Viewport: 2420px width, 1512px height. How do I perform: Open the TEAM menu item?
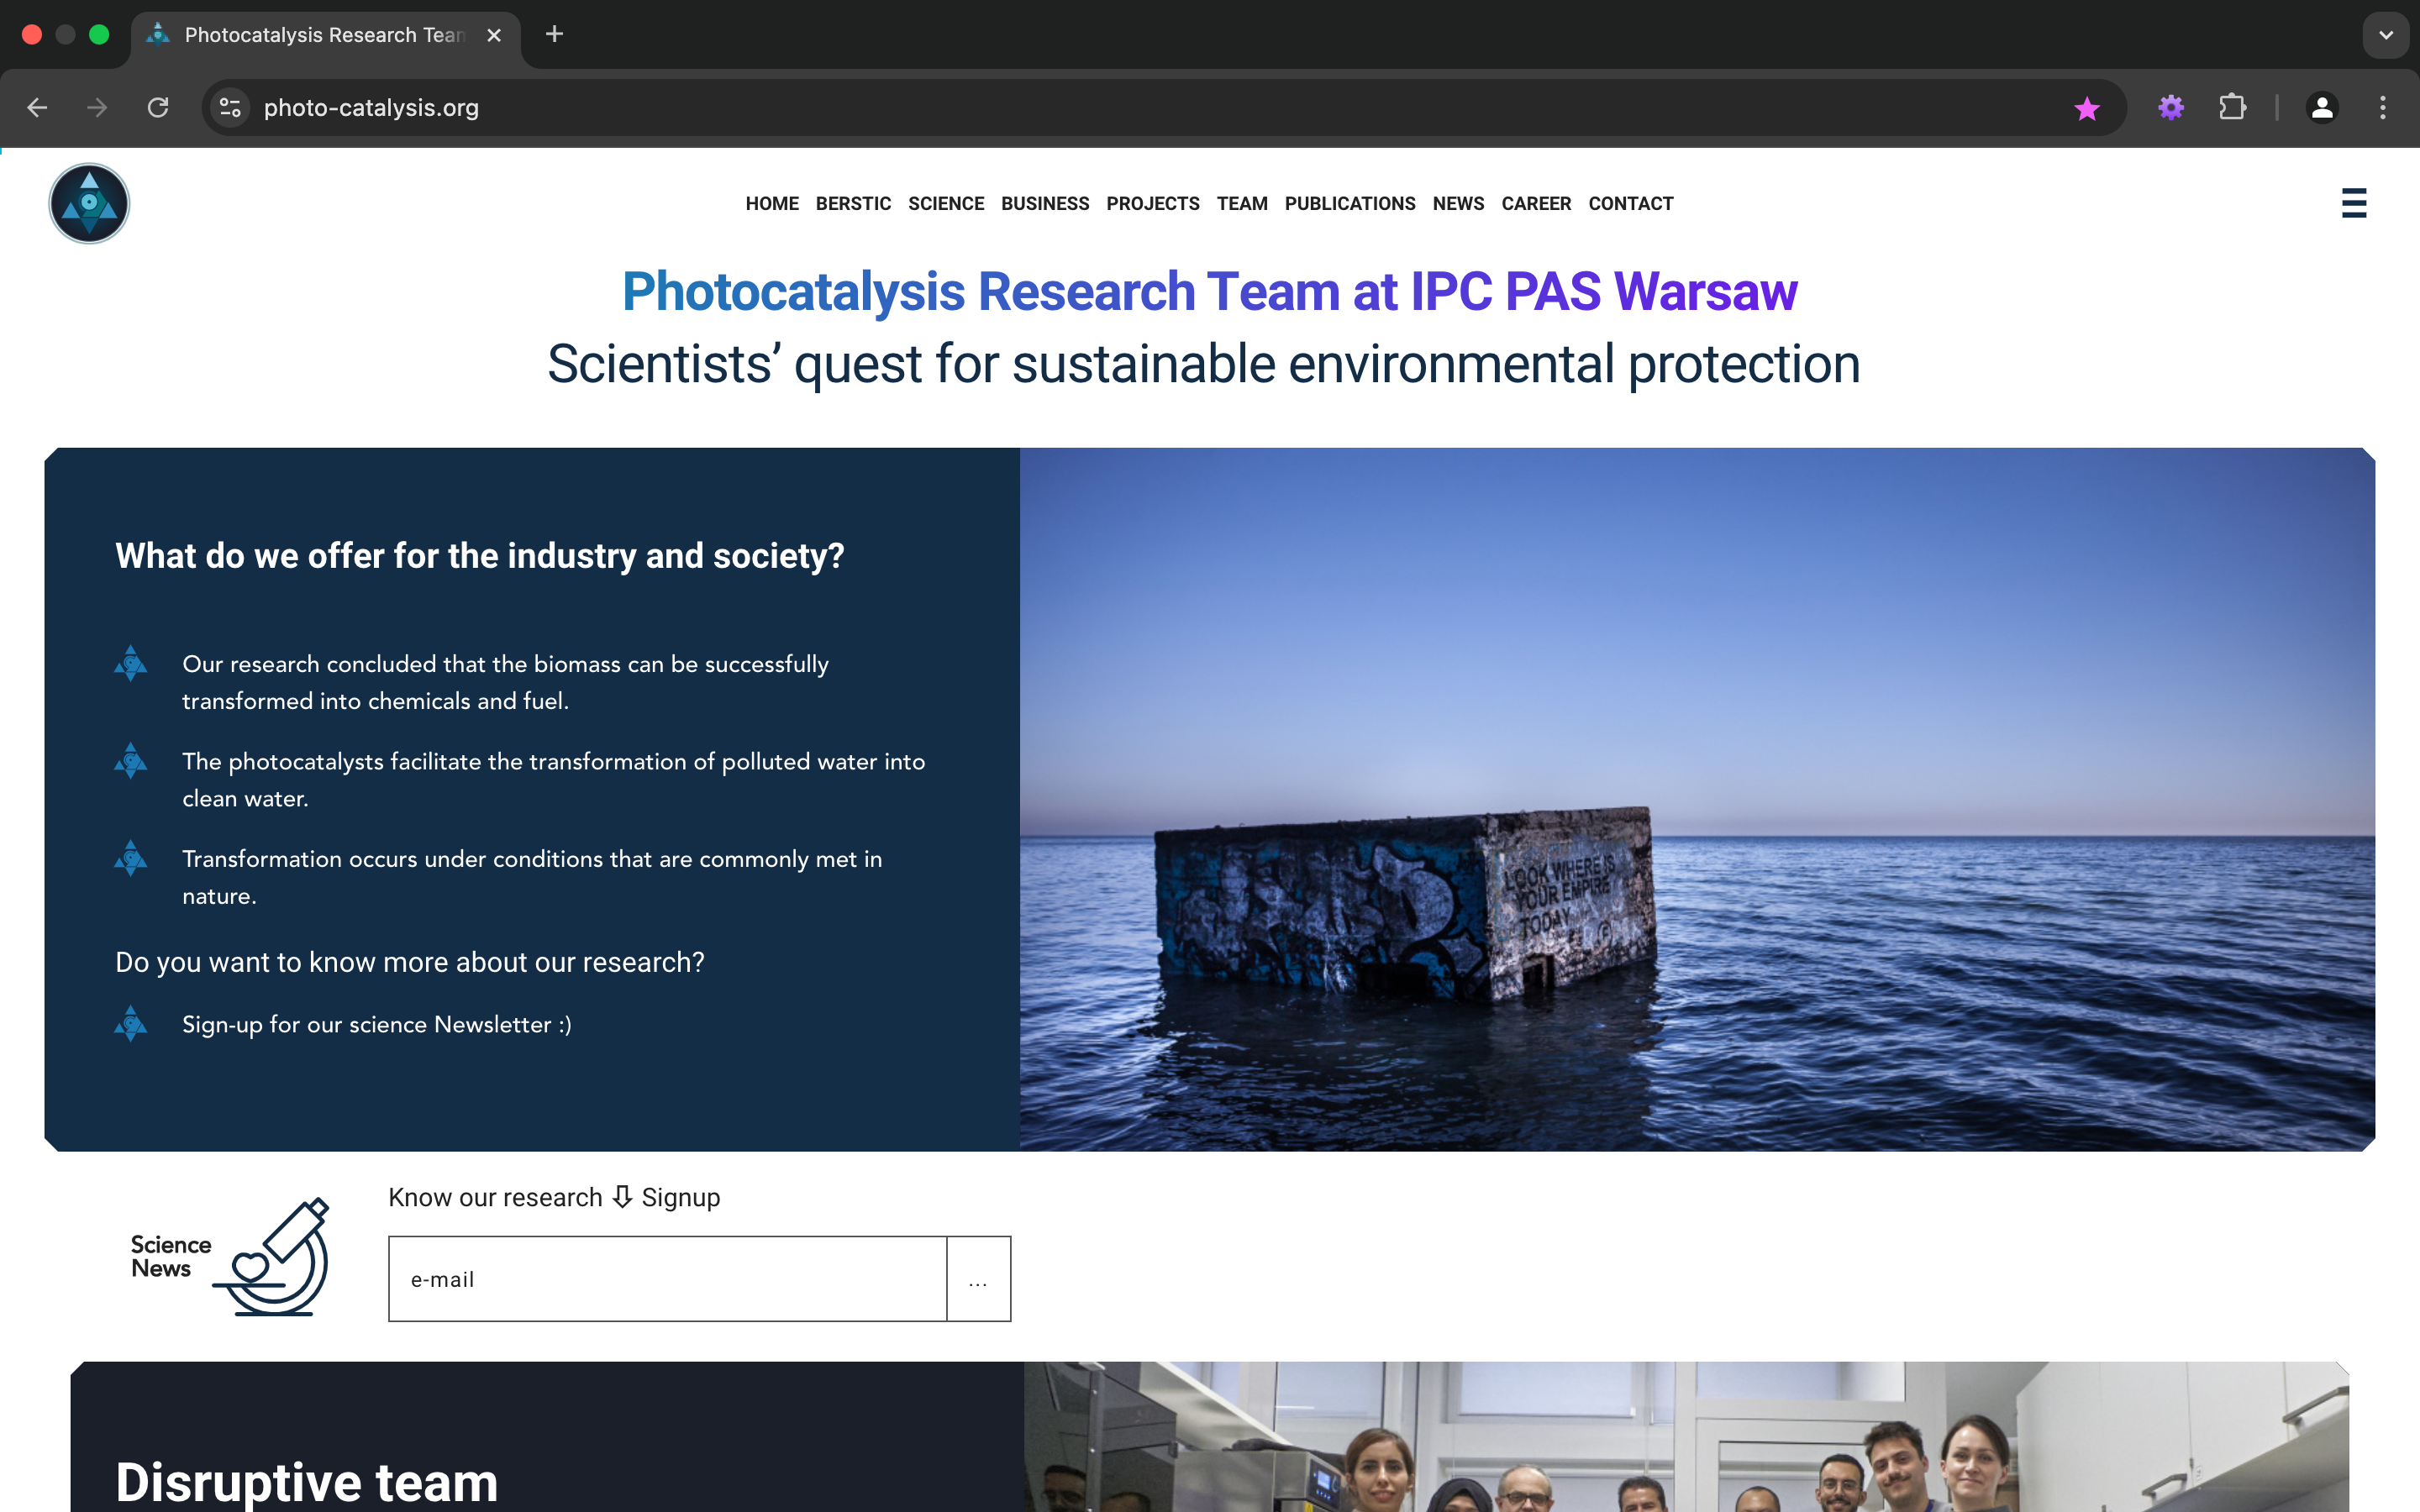coord(1242,203)
